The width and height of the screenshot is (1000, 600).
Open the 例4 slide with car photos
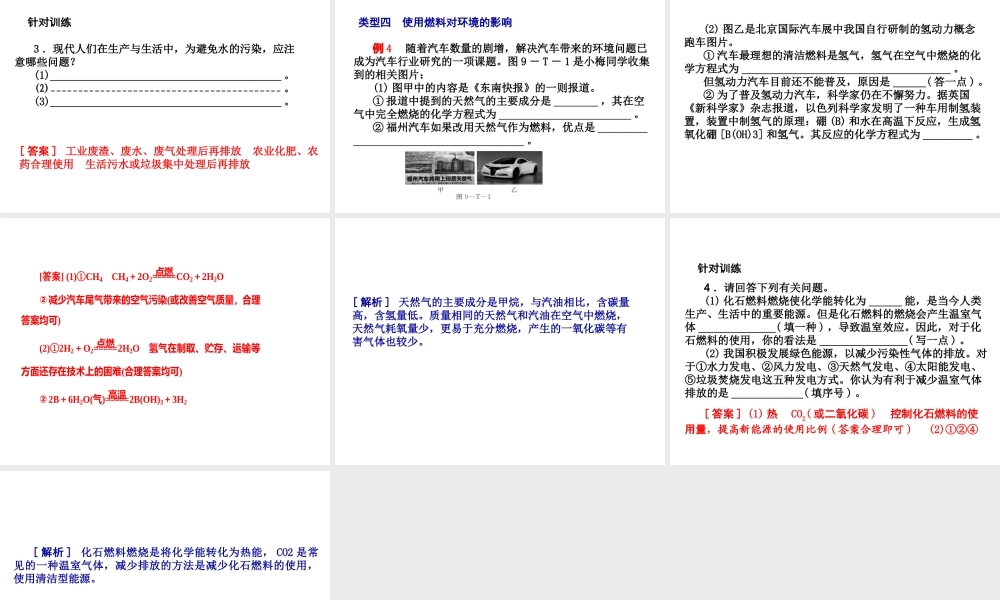tap(499, 106)
